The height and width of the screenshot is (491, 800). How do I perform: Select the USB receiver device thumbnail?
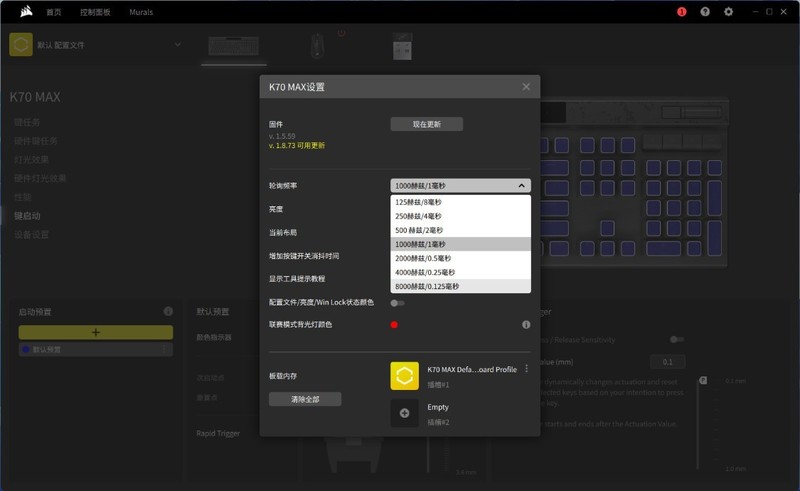click(402, 46)
